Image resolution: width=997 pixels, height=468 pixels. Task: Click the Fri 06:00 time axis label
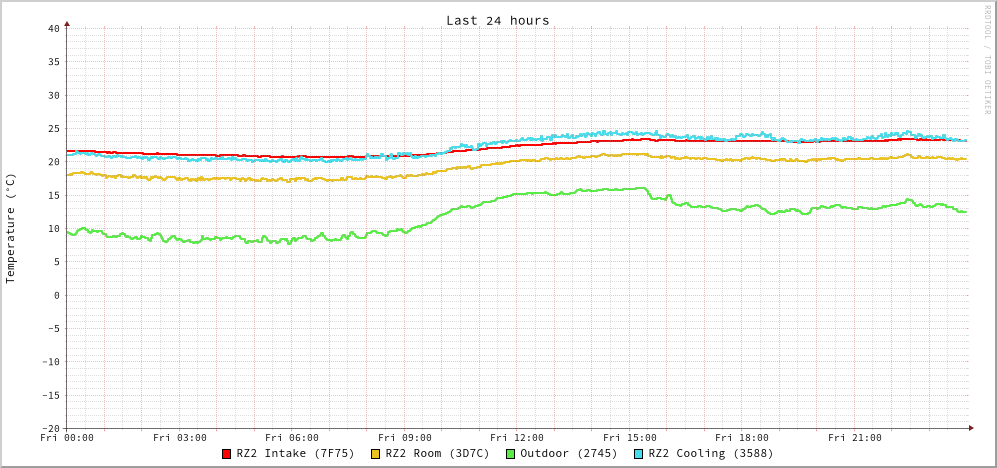point(292,438)
